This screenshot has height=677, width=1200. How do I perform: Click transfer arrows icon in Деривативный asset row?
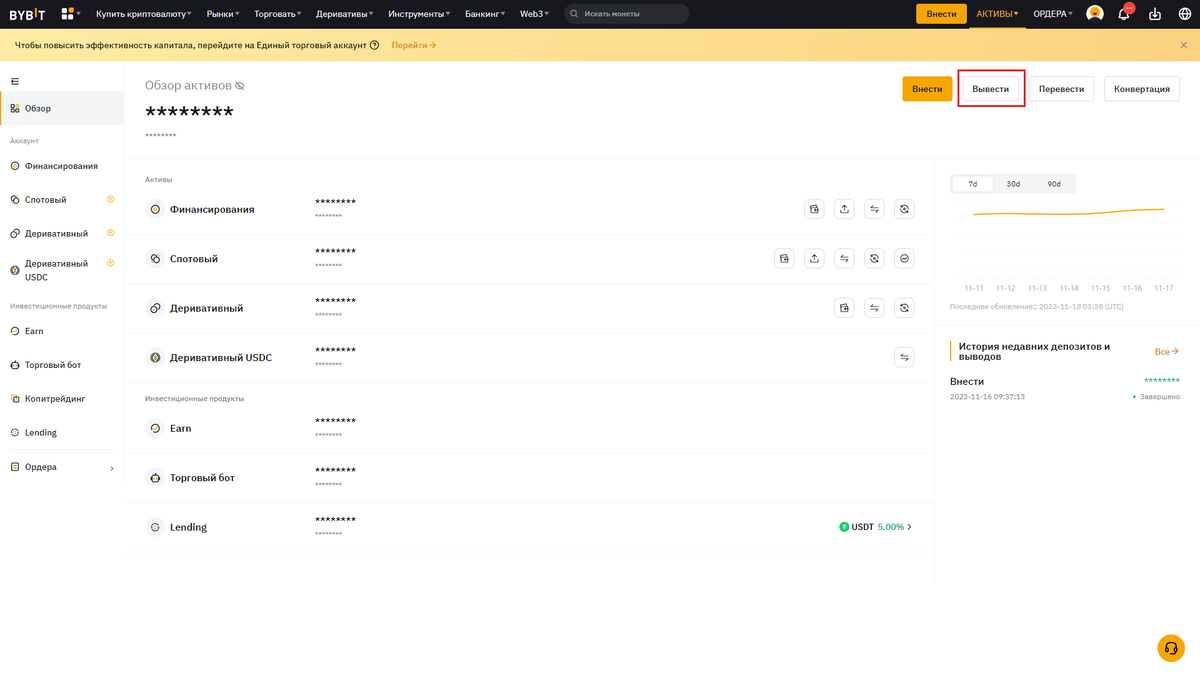coord(874,308)
